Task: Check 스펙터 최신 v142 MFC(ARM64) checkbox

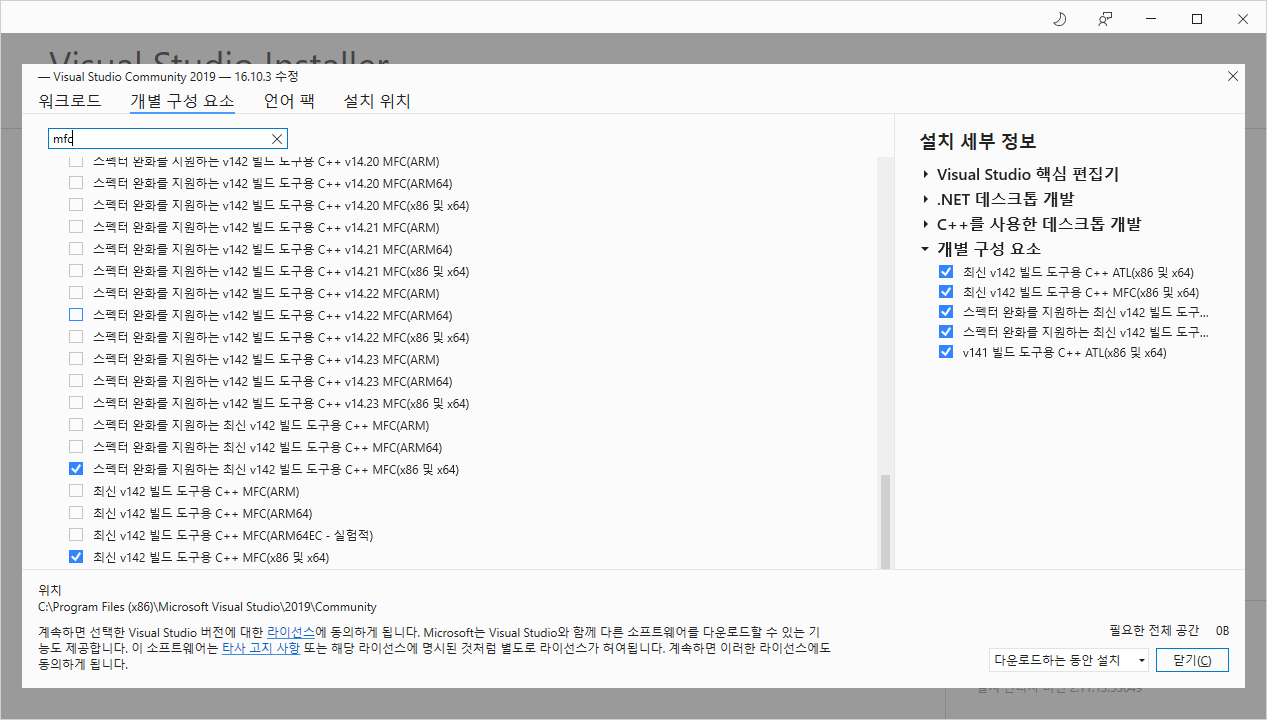Action: tap(76, 447)
